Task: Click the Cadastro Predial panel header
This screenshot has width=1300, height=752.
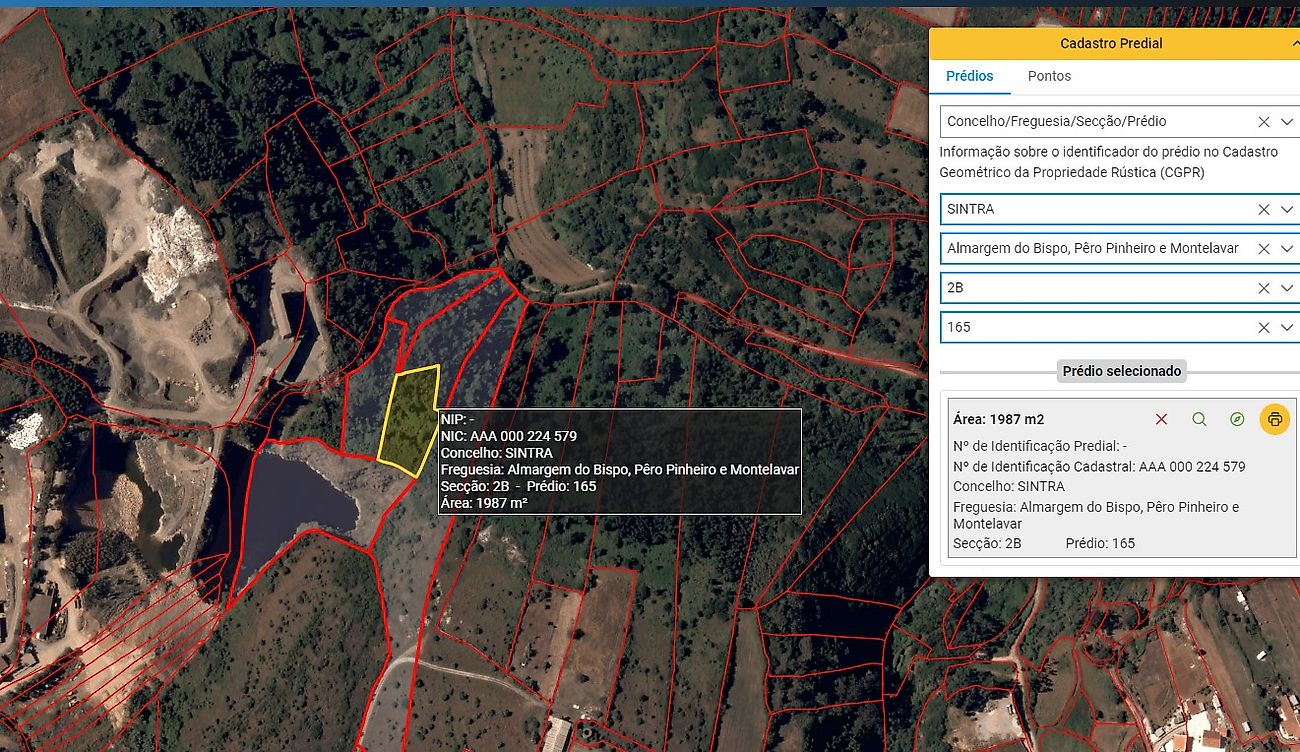Action: click(1110, 44)
